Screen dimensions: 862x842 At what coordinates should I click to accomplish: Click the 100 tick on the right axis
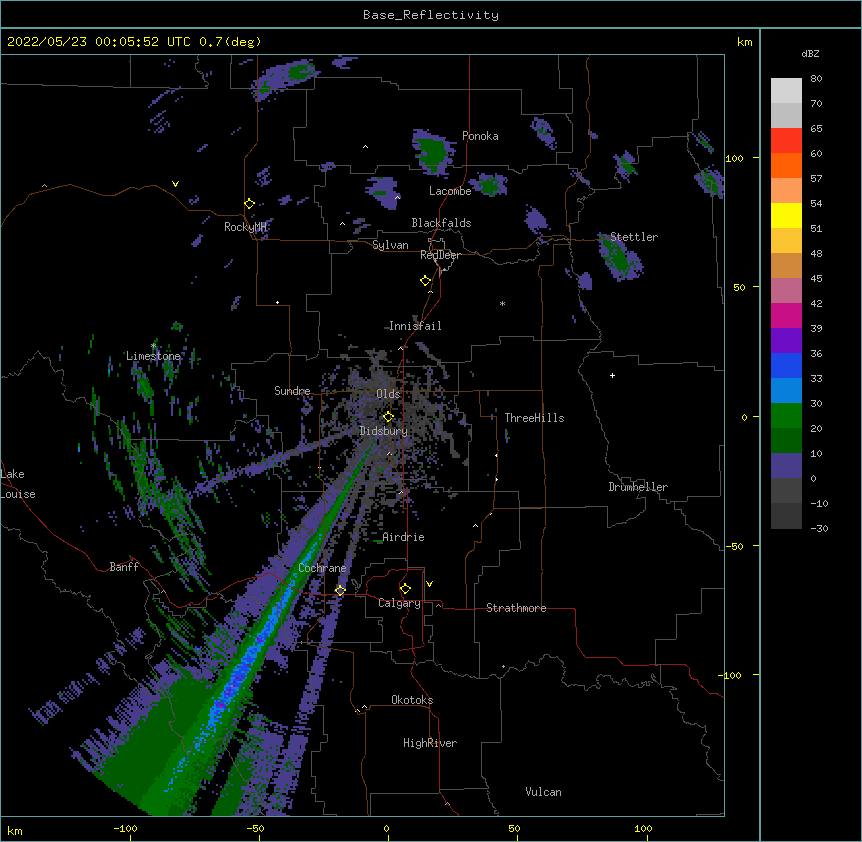click(734, 158)
